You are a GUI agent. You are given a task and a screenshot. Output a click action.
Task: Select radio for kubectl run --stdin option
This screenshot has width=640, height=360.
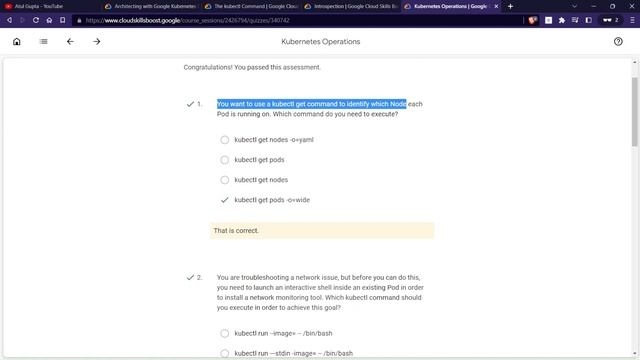[x=224, y=353]
